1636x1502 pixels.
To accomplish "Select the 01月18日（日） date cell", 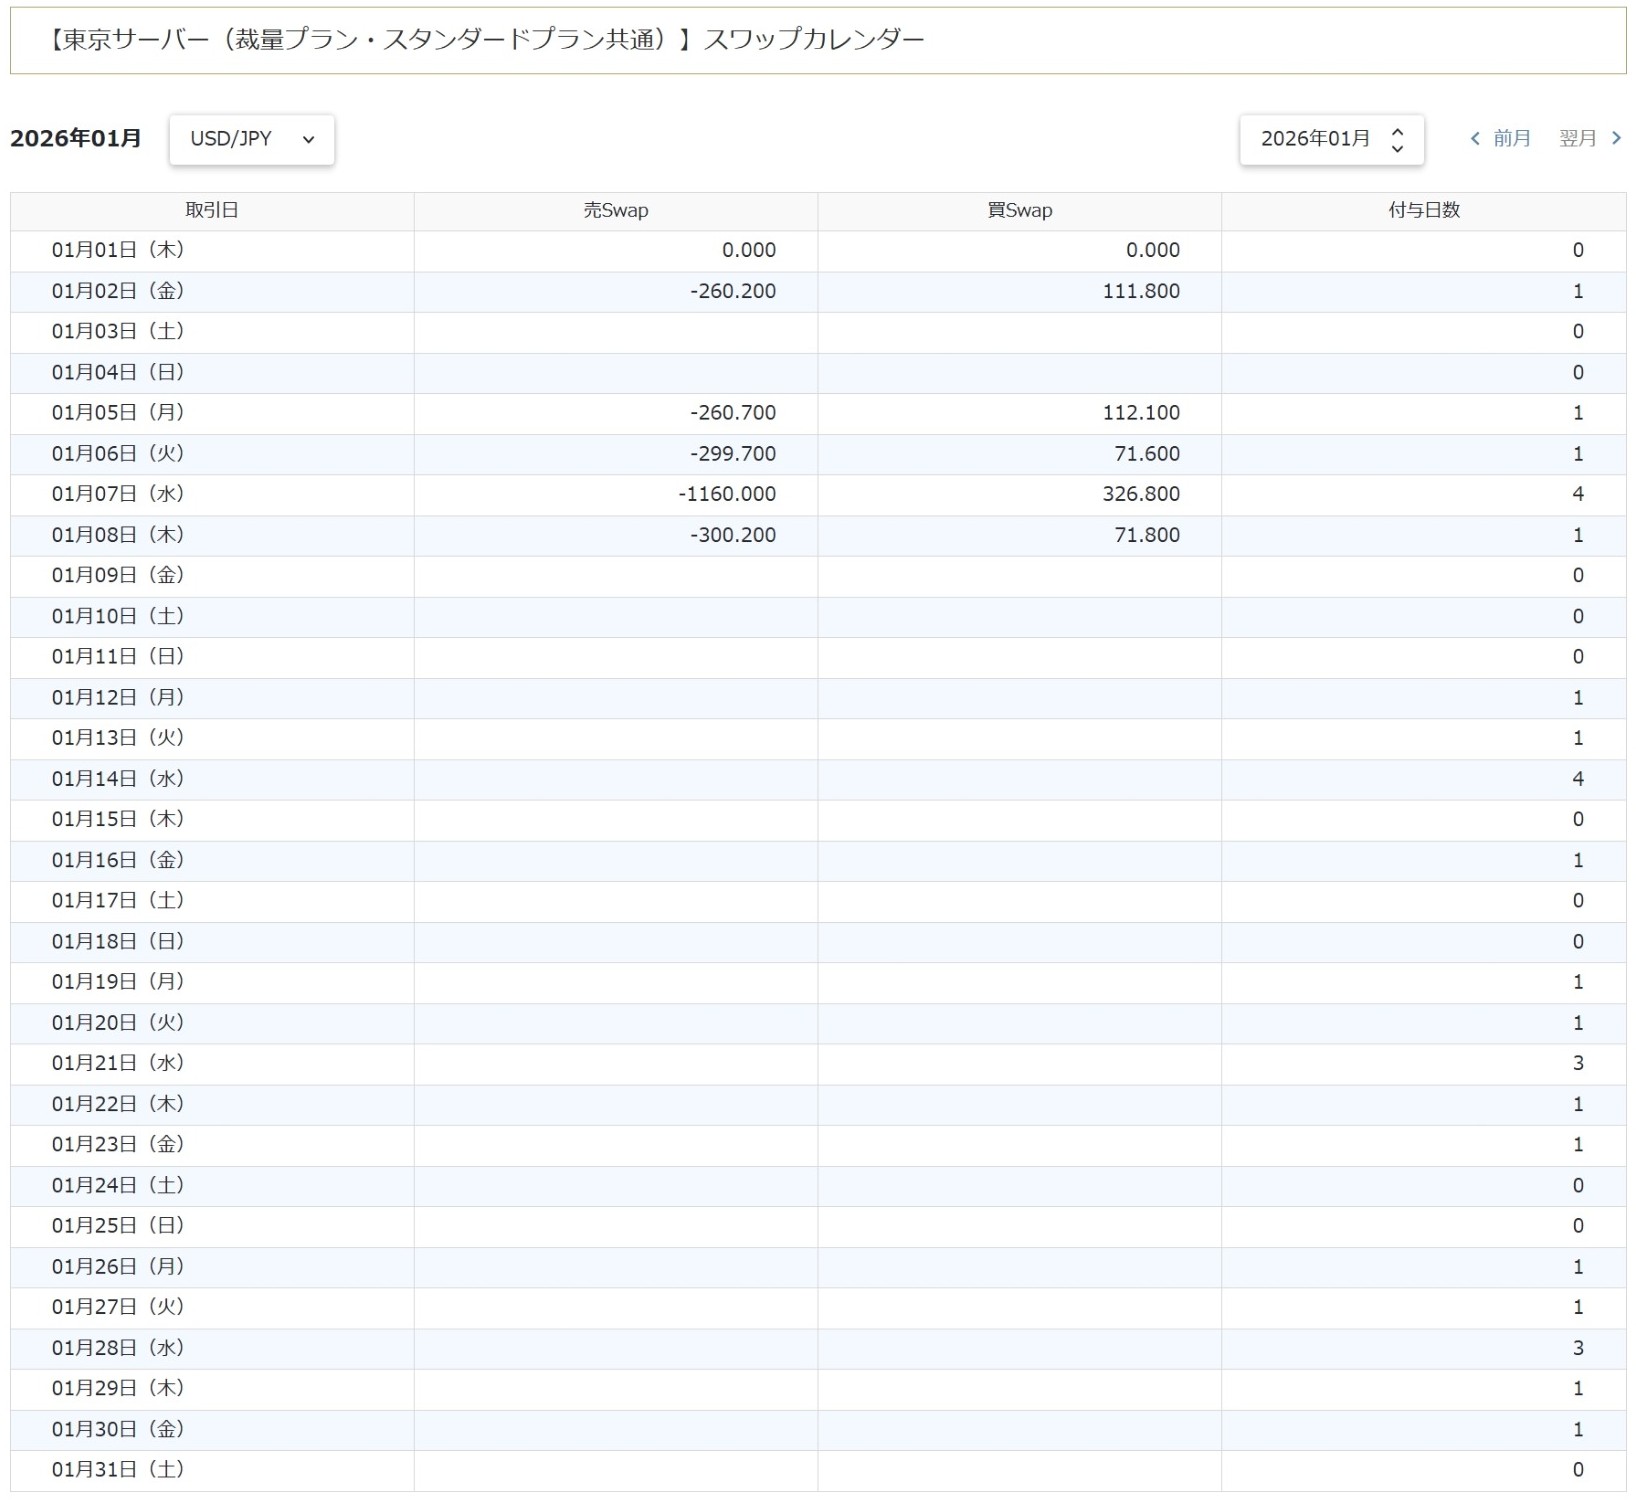I will [x=212, y=942].
